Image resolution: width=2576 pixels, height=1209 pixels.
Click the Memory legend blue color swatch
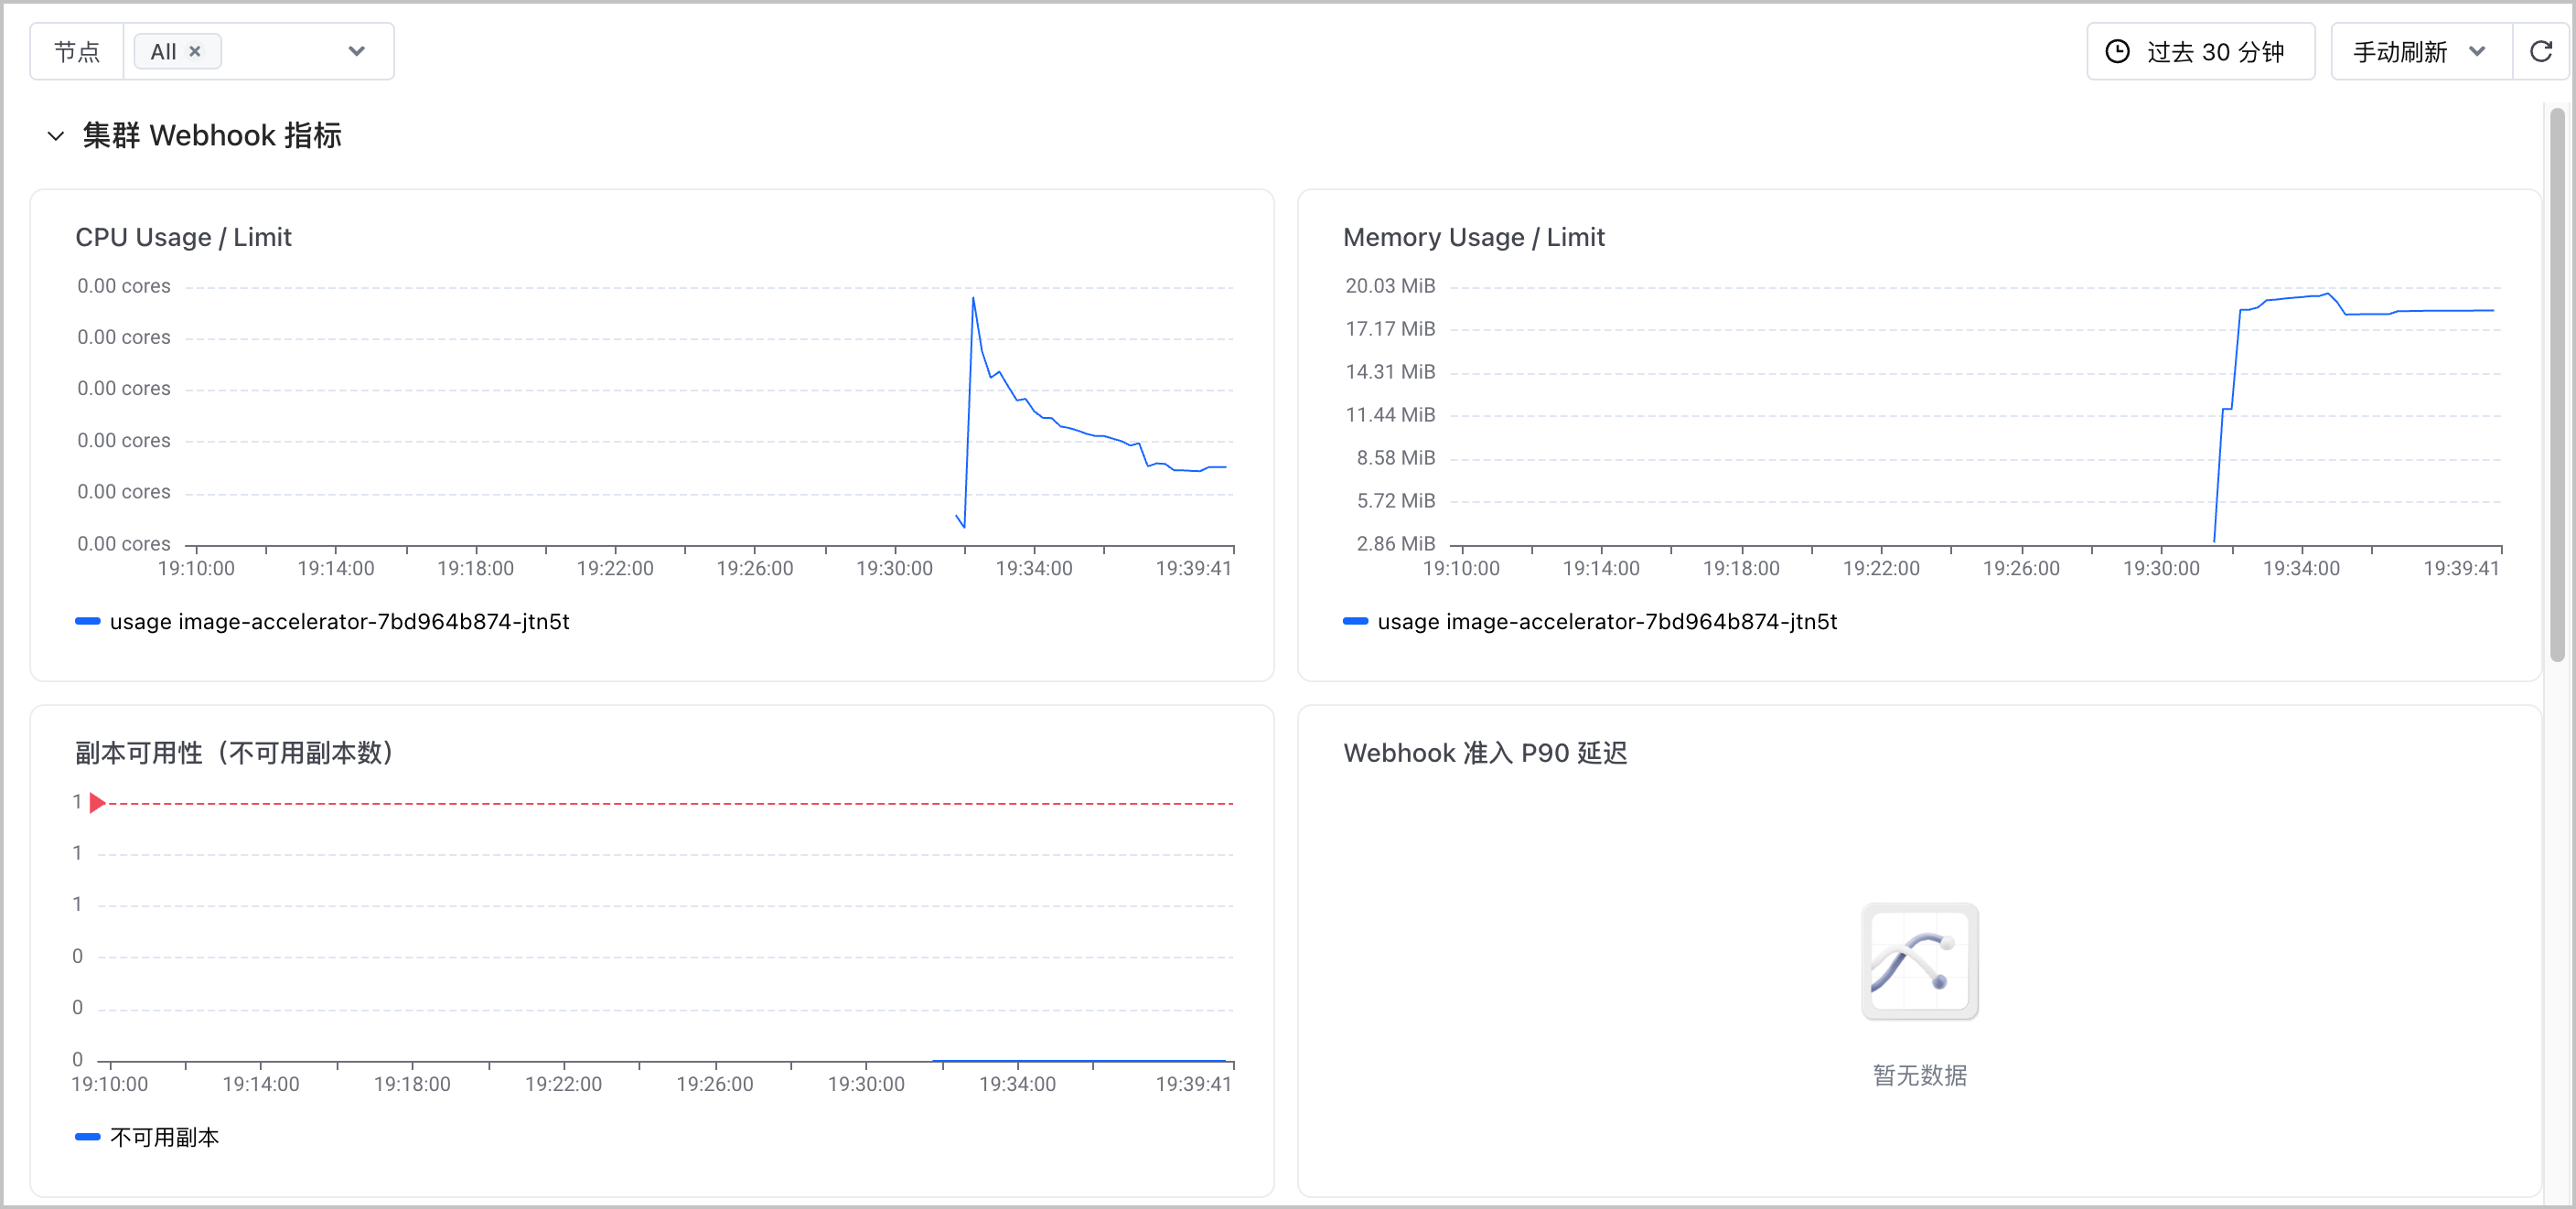pos(1355,622)
